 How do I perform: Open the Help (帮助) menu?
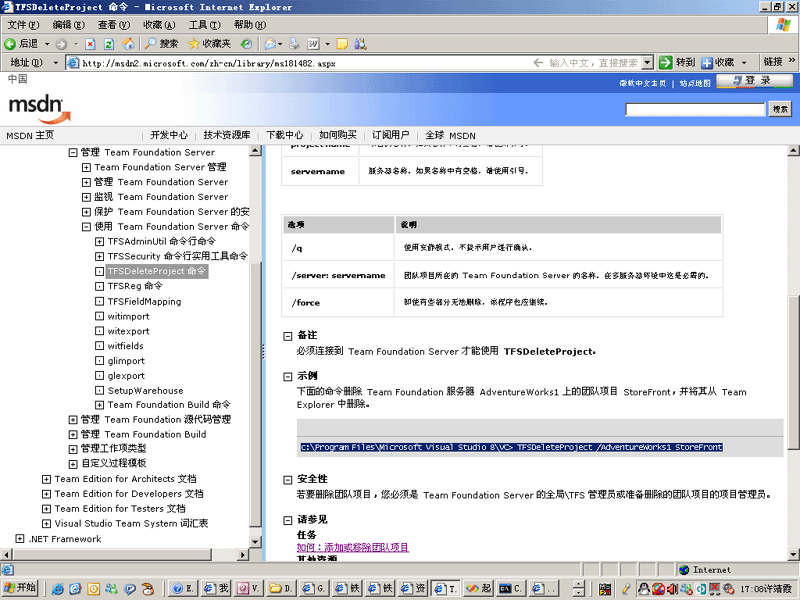coord(249,24)
